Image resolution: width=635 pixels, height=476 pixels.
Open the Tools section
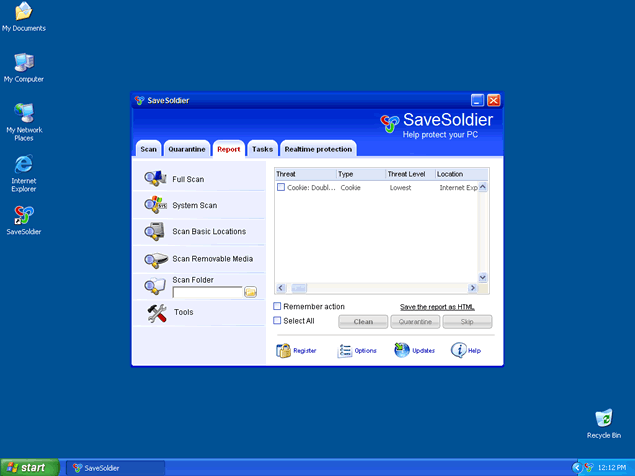[183, 312]
